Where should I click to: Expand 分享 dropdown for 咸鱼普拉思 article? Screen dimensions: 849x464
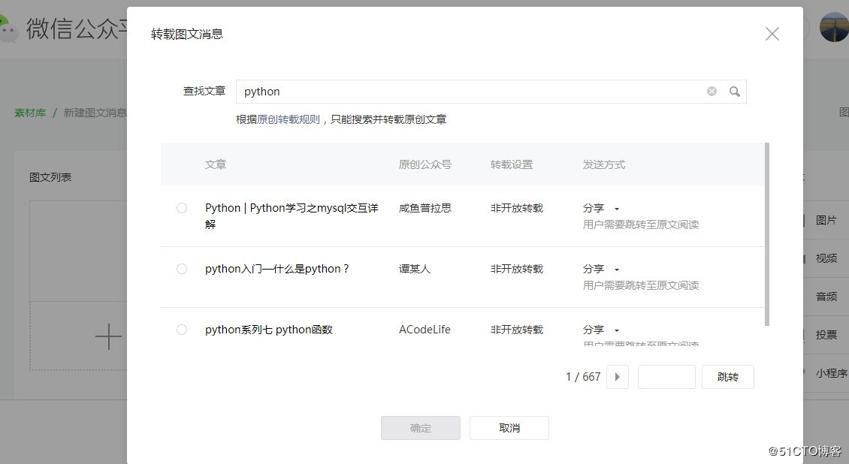[601, 208]
